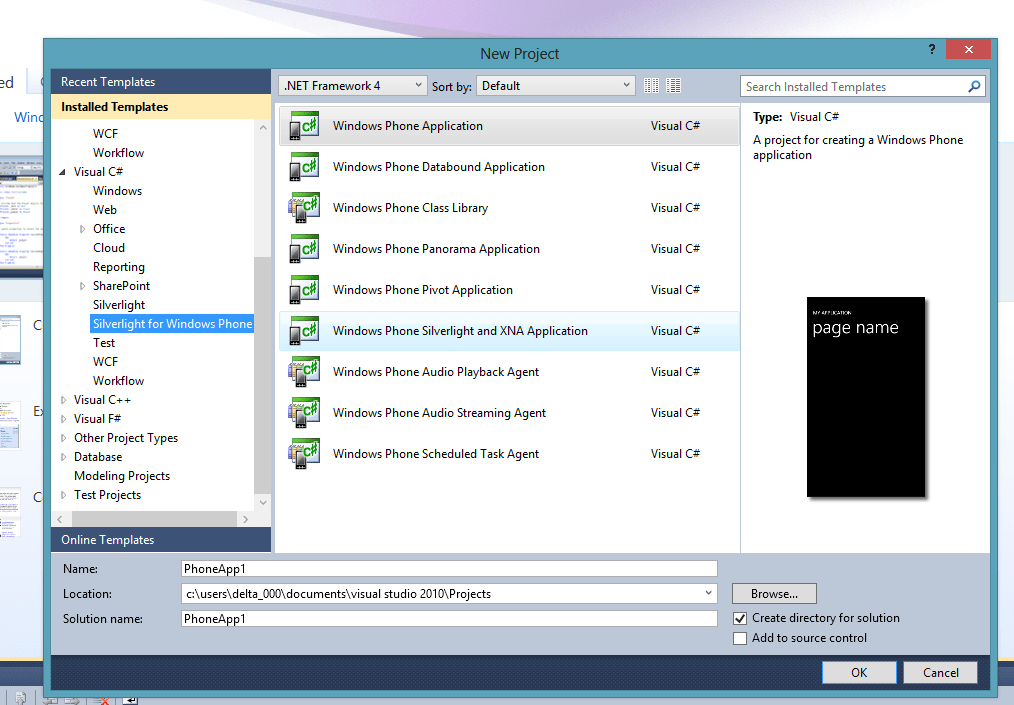The image size is (1014, 705).
Task: Click the Windows Phone Panorama Application icon
Action: coord(304,249)
